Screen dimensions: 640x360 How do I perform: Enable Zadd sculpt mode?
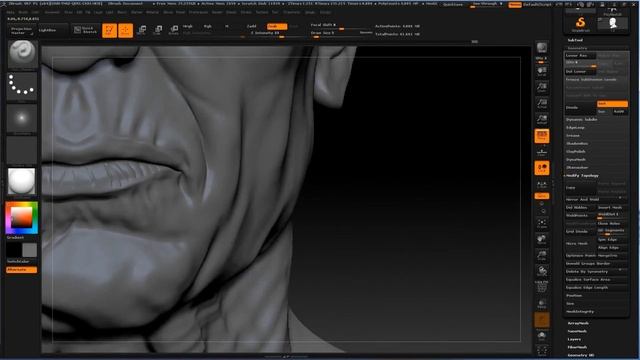(x=251, y=26)
